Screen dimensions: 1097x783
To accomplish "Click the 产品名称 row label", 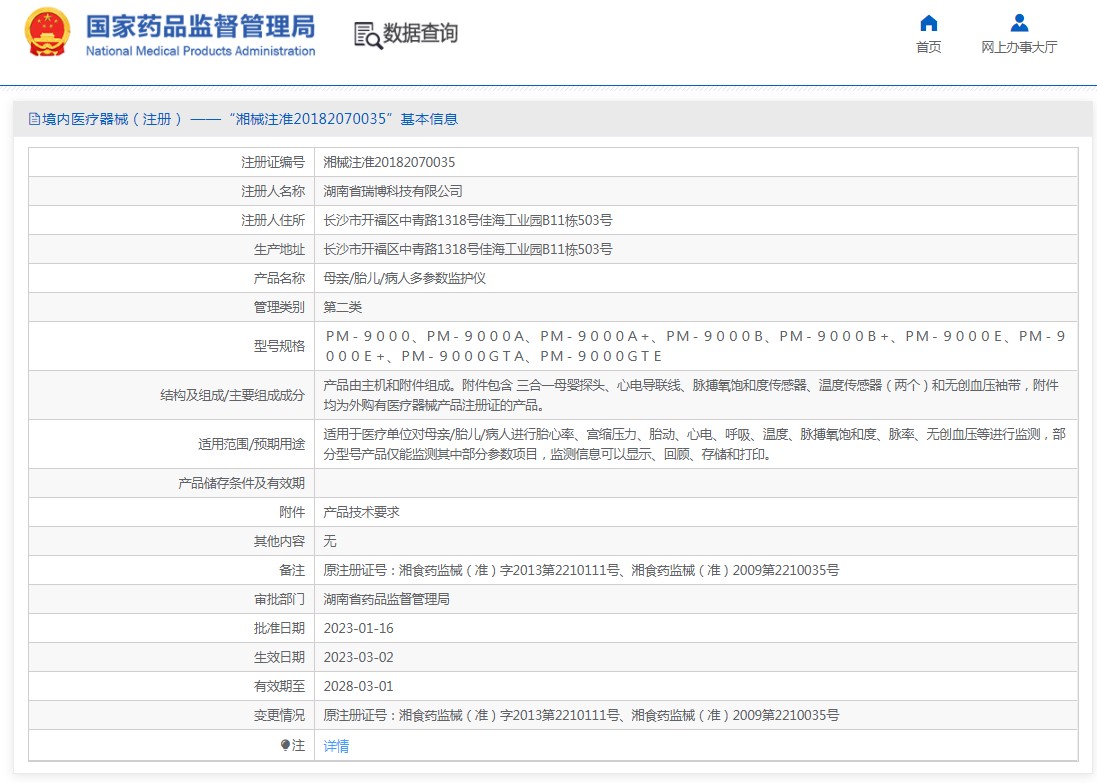I will [x=279, y=278].
